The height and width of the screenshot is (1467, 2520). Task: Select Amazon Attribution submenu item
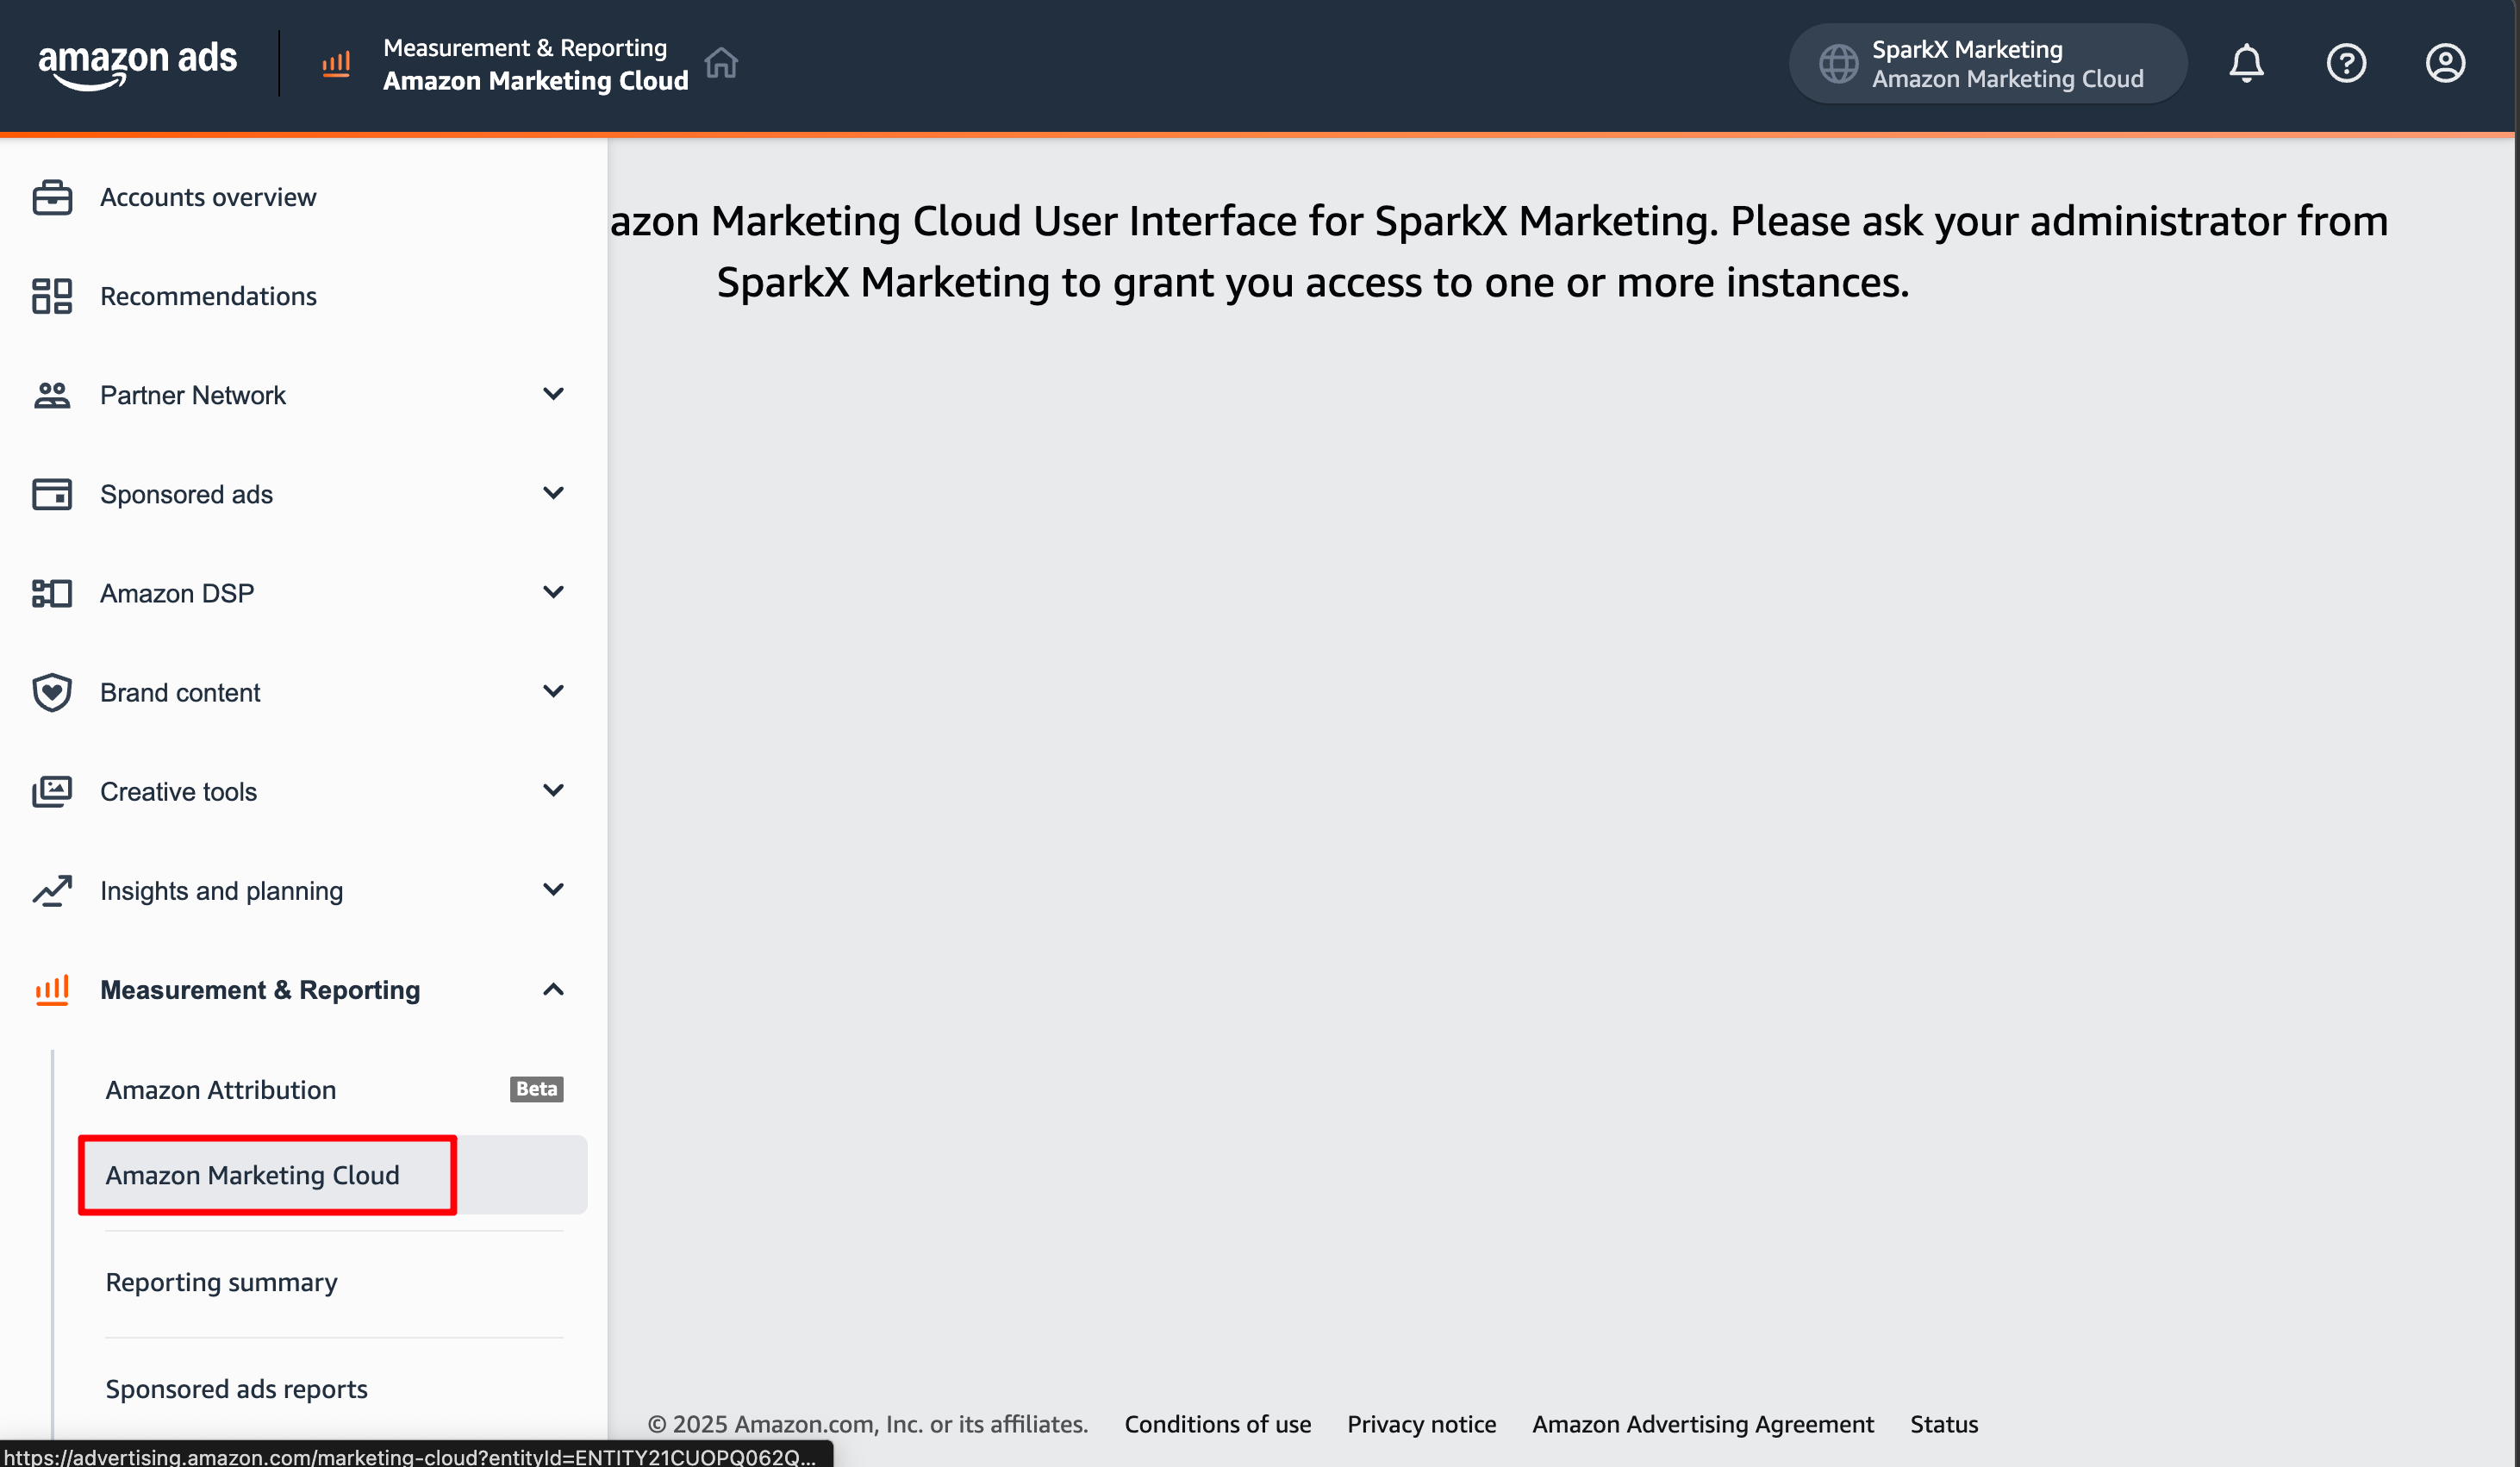[x=221, y=1089]
